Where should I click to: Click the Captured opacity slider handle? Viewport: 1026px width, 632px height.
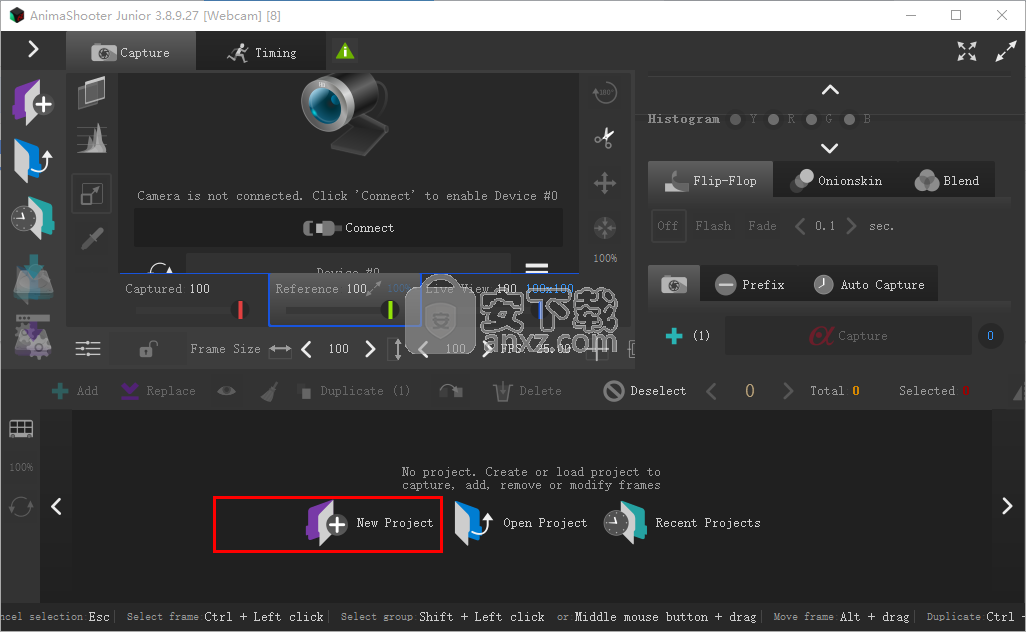coord(240,309)
